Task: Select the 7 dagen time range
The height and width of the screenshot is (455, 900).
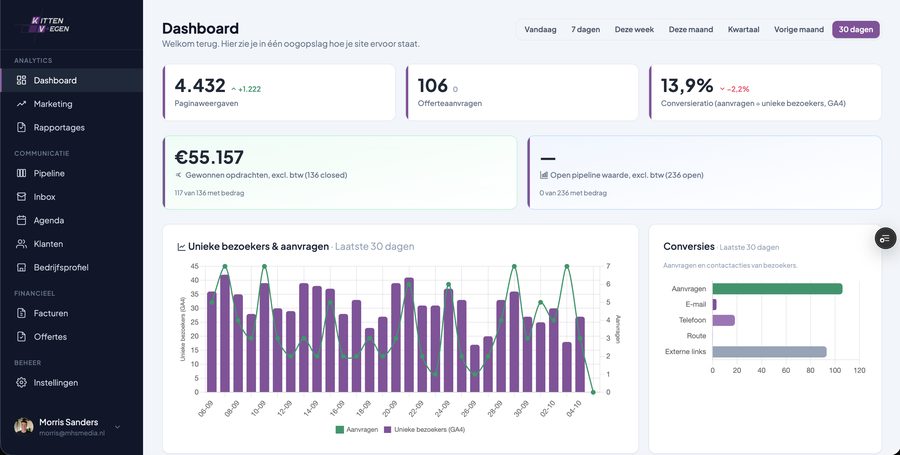Action: pos(585,29)
